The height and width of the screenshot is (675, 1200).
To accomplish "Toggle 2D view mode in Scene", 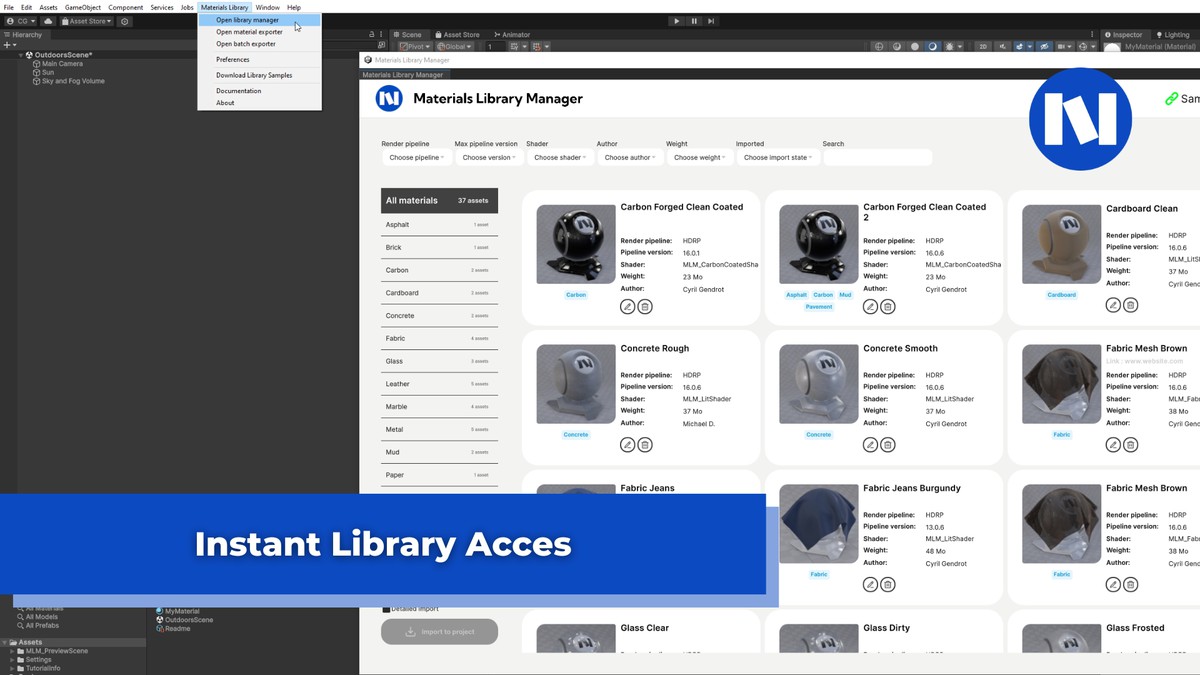I will 983,47.
